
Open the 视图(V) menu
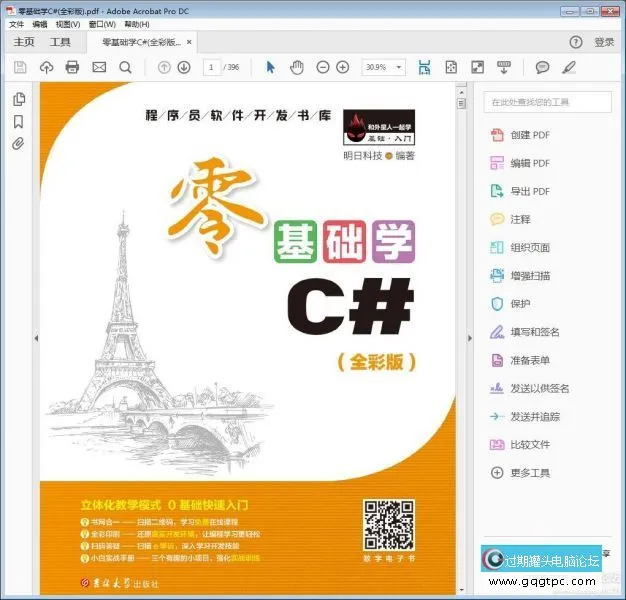point(68,24)
